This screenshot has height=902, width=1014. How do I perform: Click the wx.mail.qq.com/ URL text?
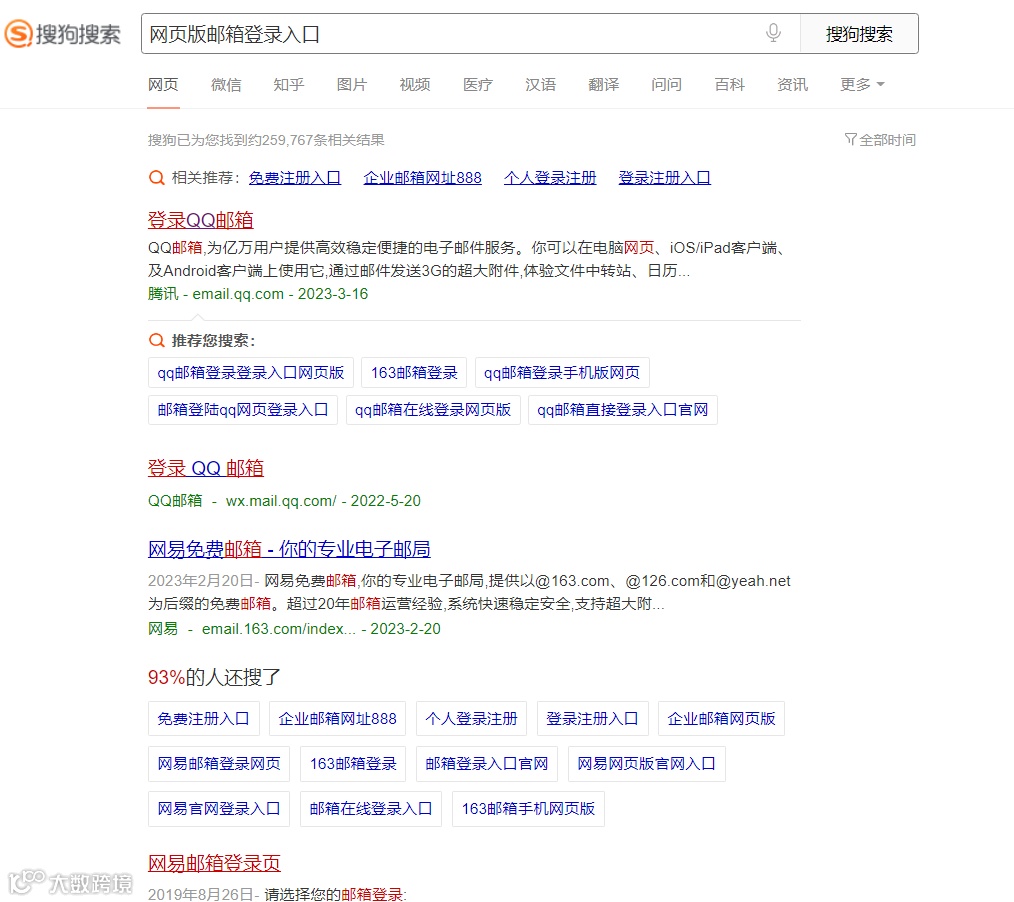(281, 501)
